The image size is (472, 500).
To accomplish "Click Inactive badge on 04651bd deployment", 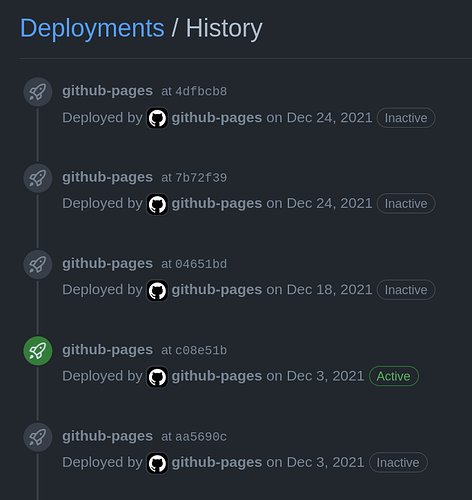I will pyautogui.click(x=406, y=290).
